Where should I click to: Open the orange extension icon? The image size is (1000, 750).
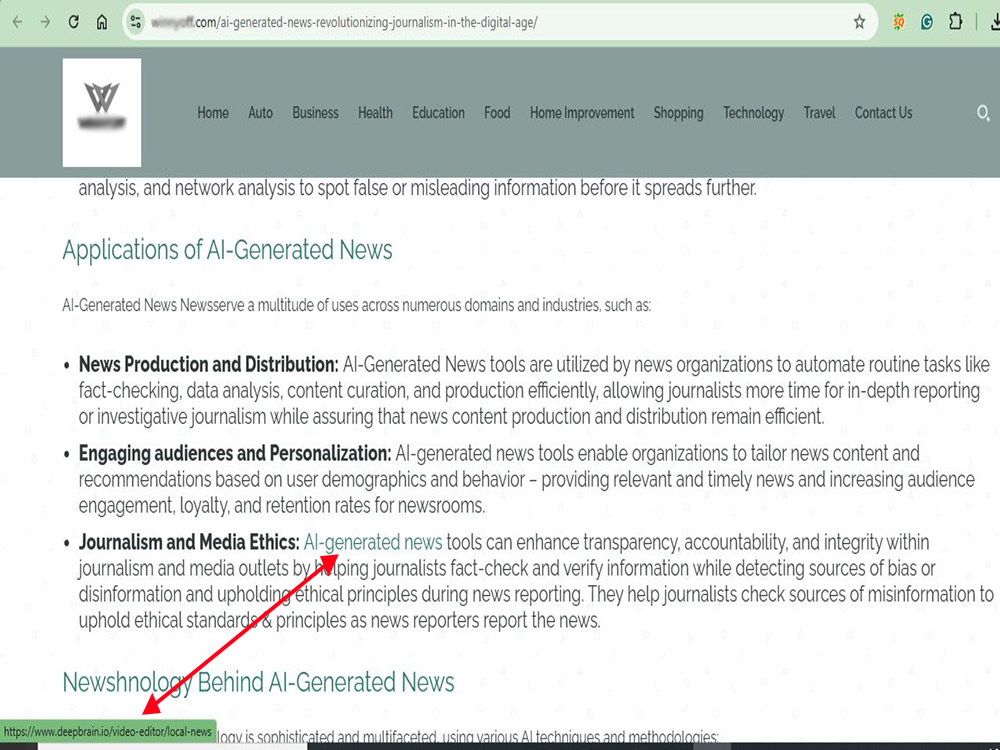click(899, 22)
